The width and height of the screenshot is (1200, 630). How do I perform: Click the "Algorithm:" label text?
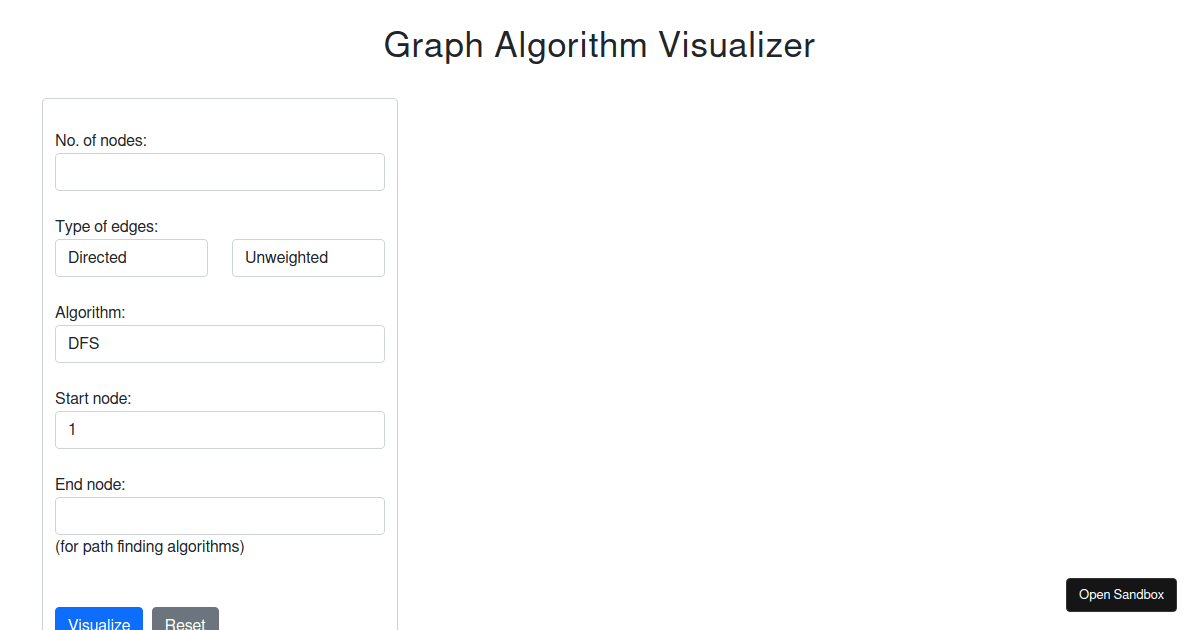point(90,312)
